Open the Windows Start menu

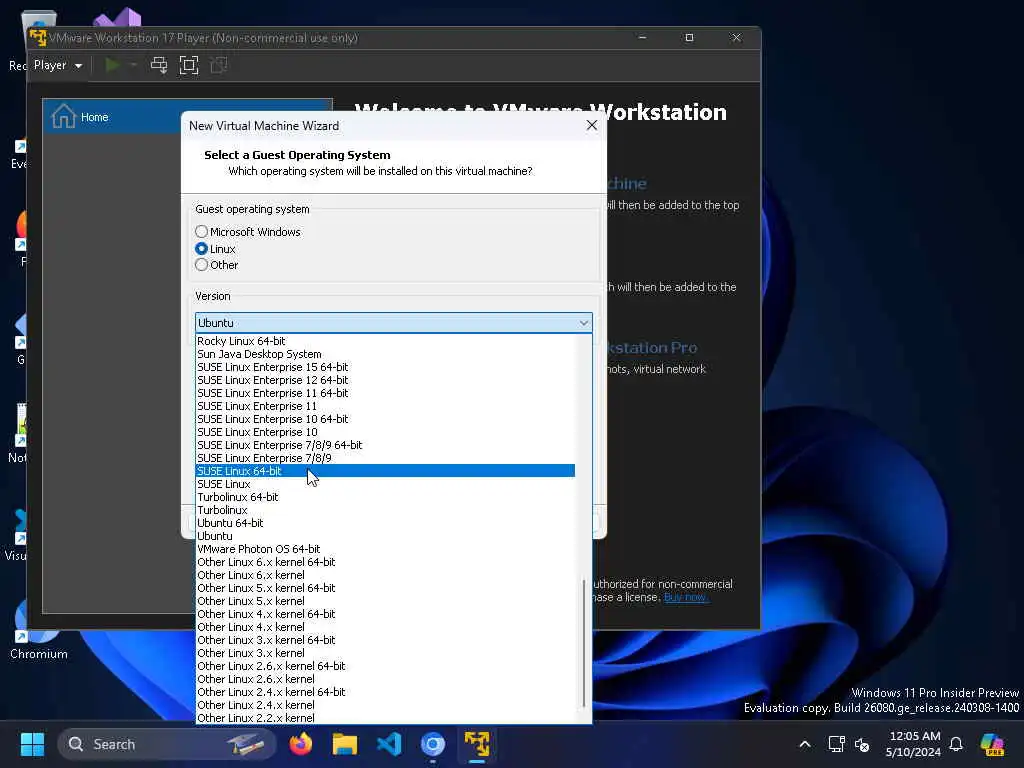(32, 744)
